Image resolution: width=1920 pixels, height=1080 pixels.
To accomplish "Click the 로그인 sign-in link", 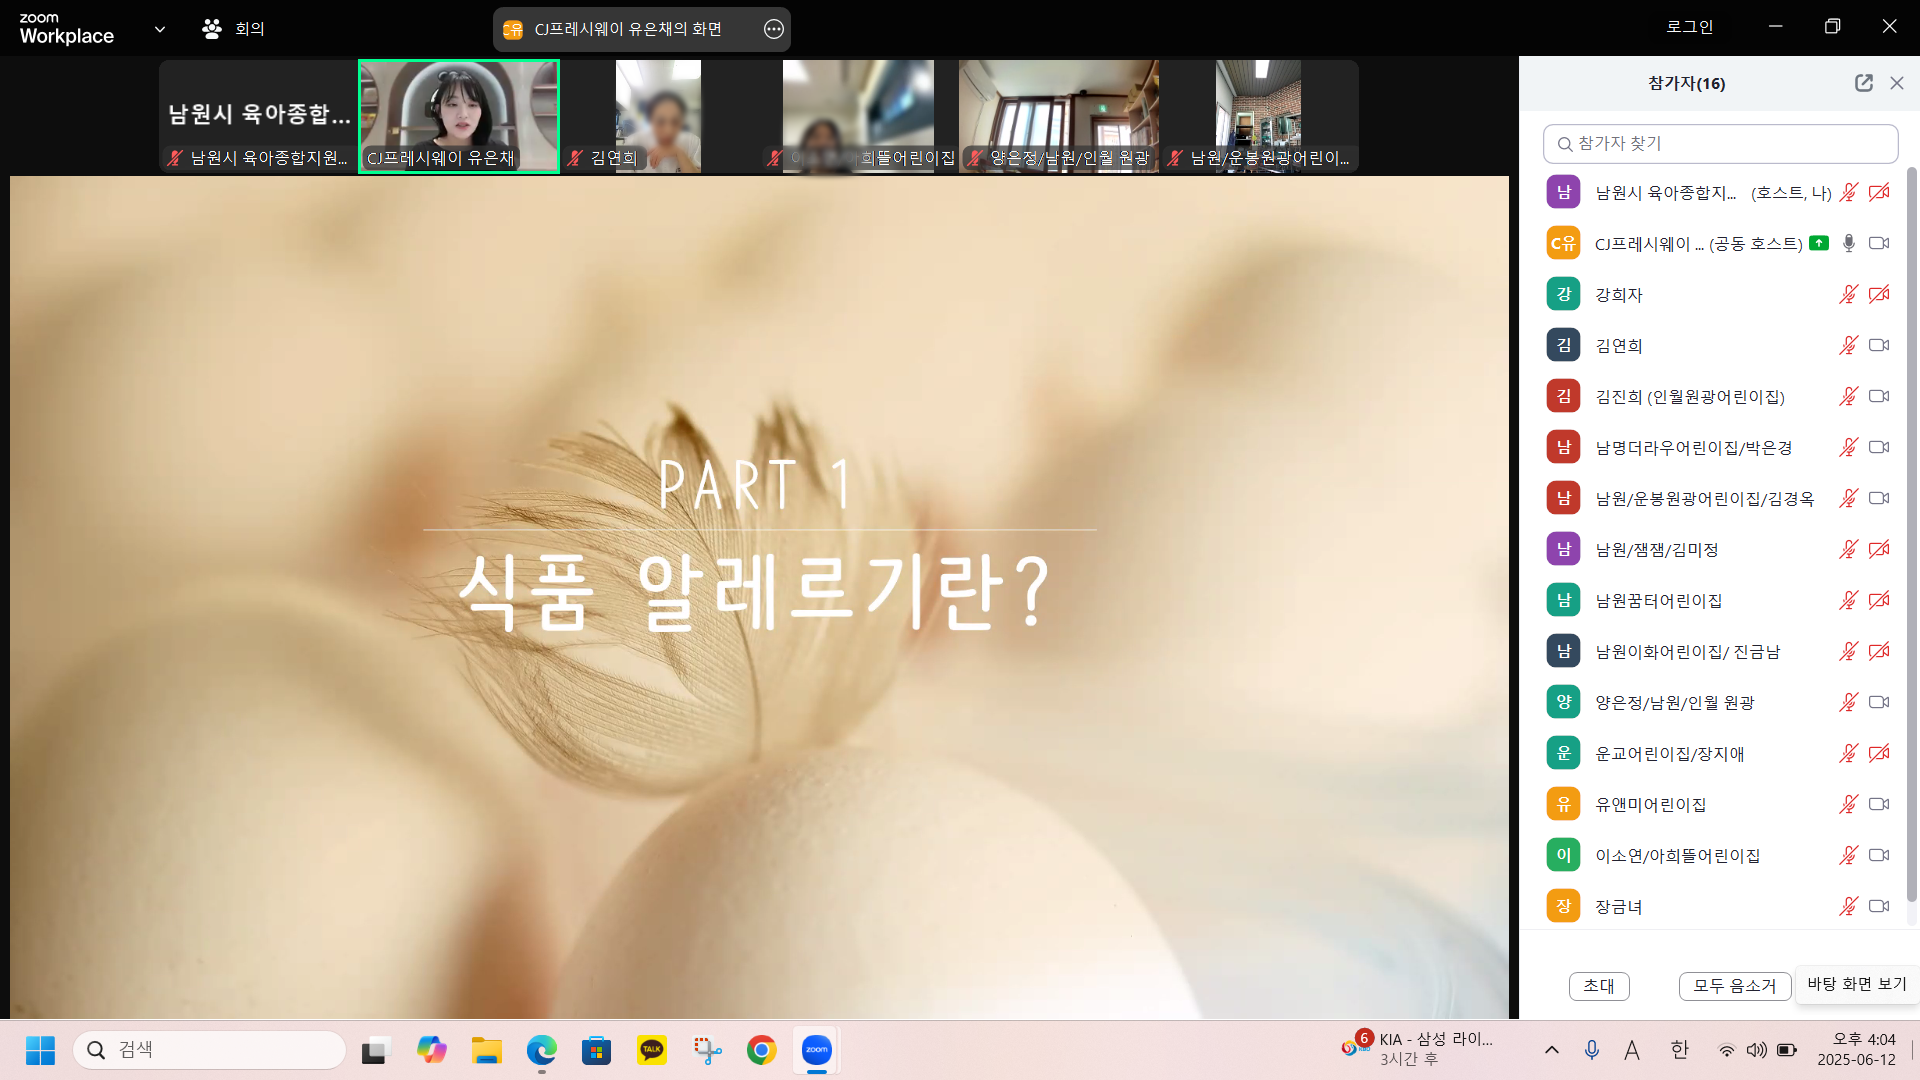I will click(x=1689, y=27).
